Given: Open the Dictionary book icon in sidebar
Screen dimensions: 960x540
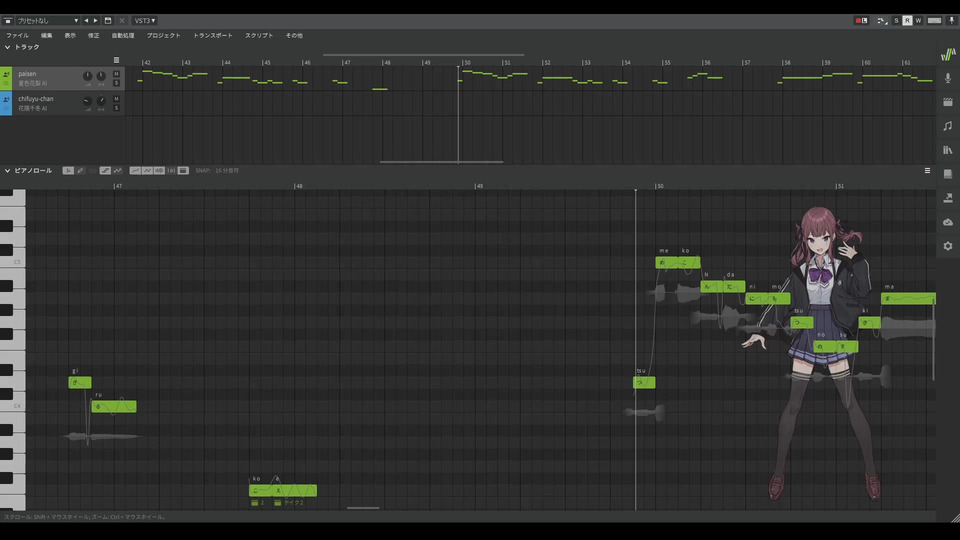Looking at the screenshot, I should (x=948, y=174).
